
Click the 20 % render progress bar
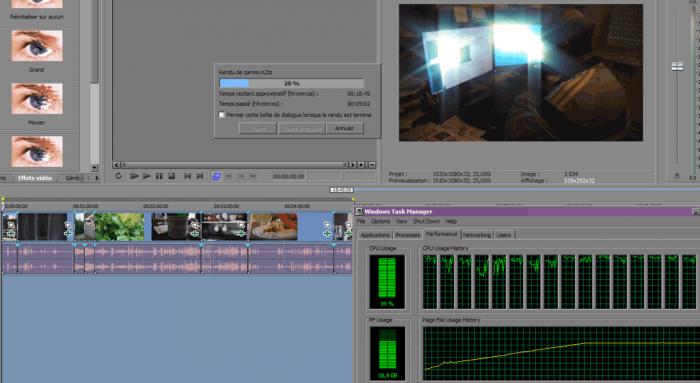coord(292,83)
